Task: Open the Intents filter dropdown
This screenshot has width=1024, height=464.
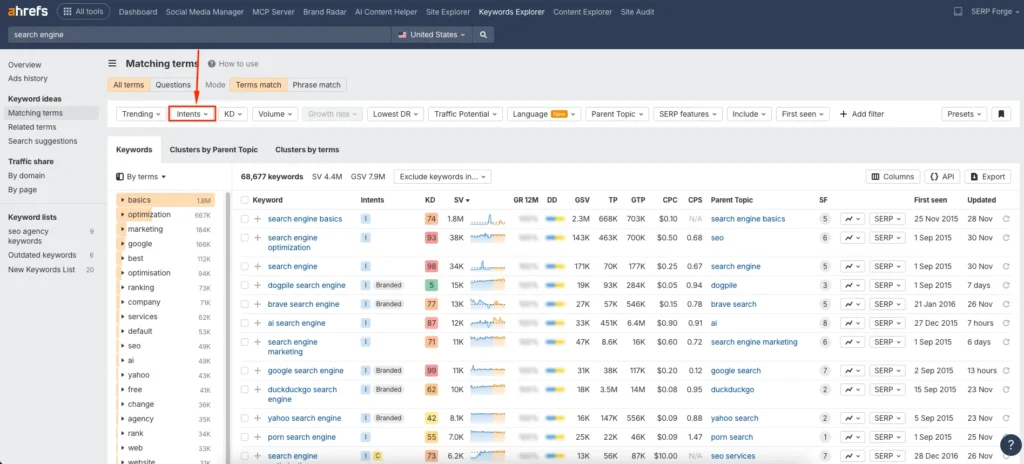Action: (192, 114)
